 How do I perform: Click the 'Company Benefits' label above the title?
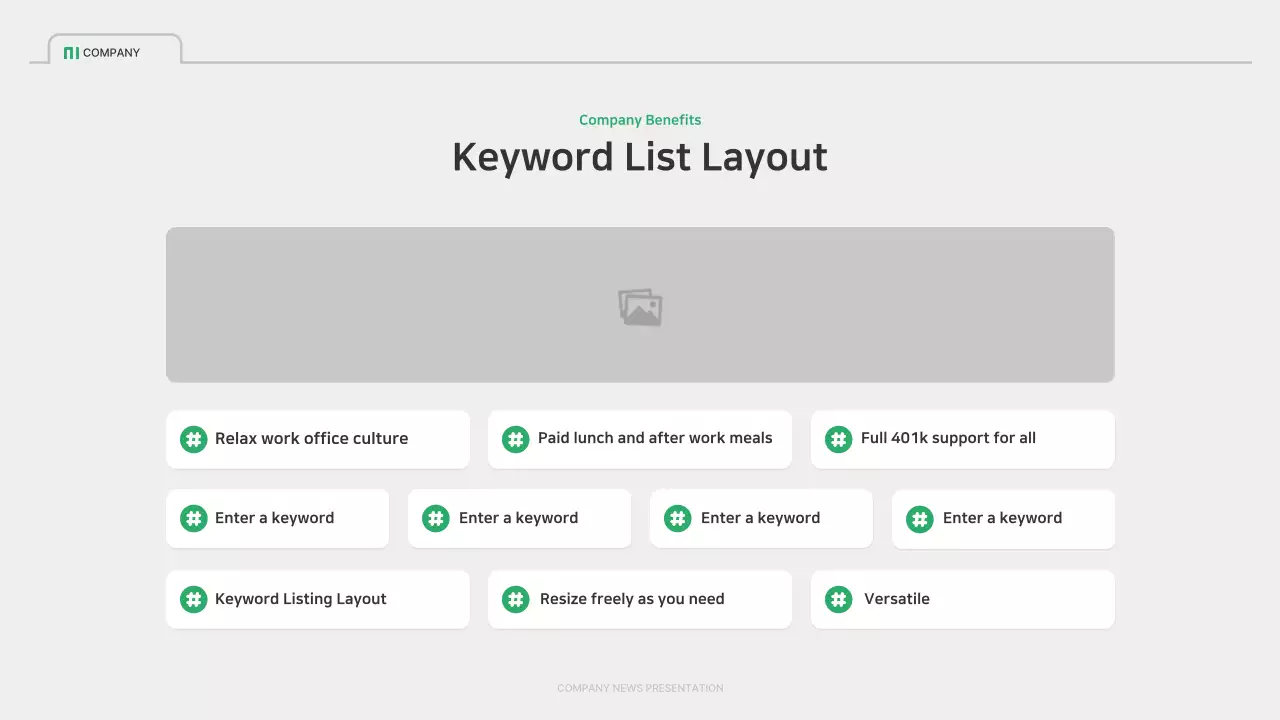point(640,120)
